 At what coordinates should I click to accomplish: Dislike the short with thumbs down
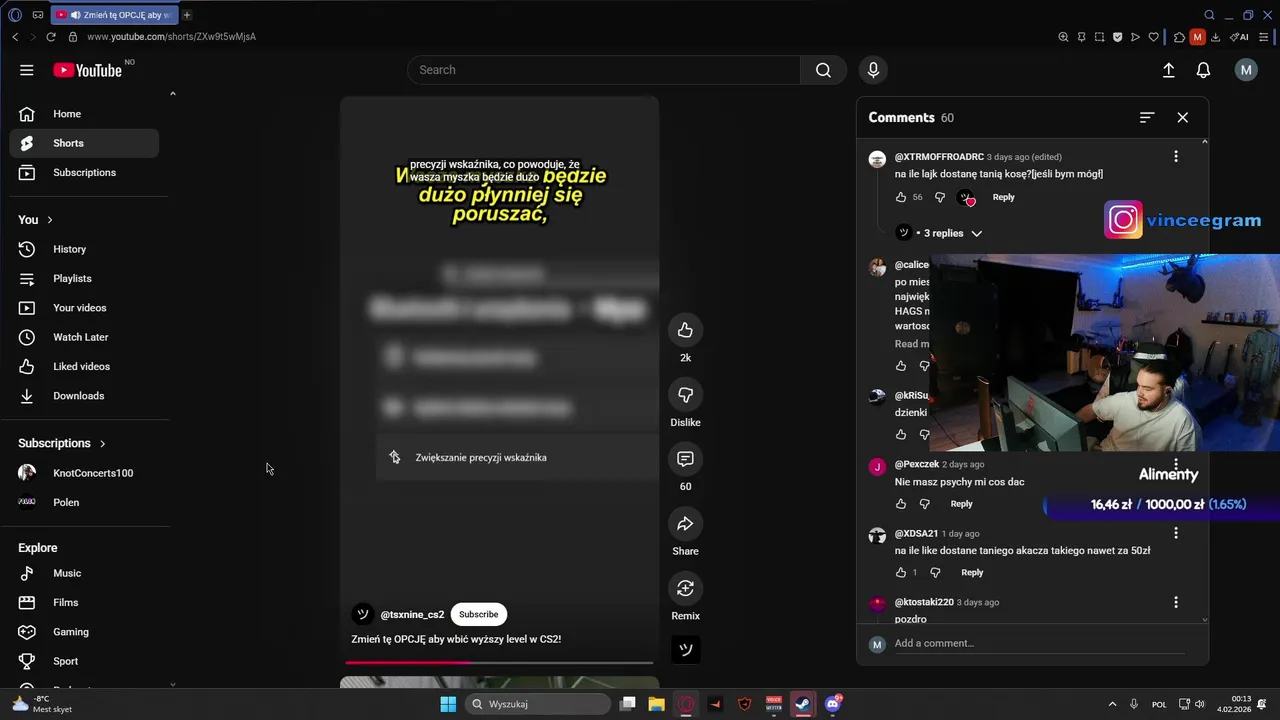tap(685, 395)
